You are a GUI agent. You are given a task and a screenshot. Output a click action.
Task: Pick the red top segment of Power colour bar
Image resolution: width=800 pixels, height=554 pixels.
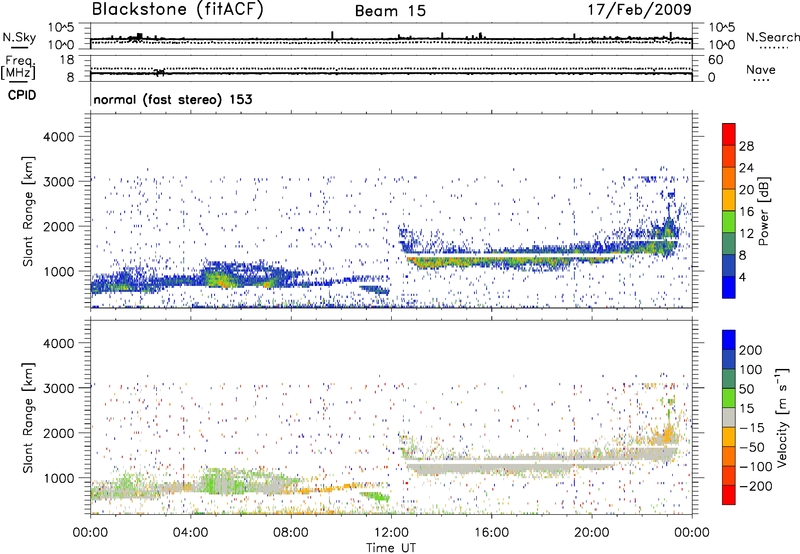click(729, 134)
